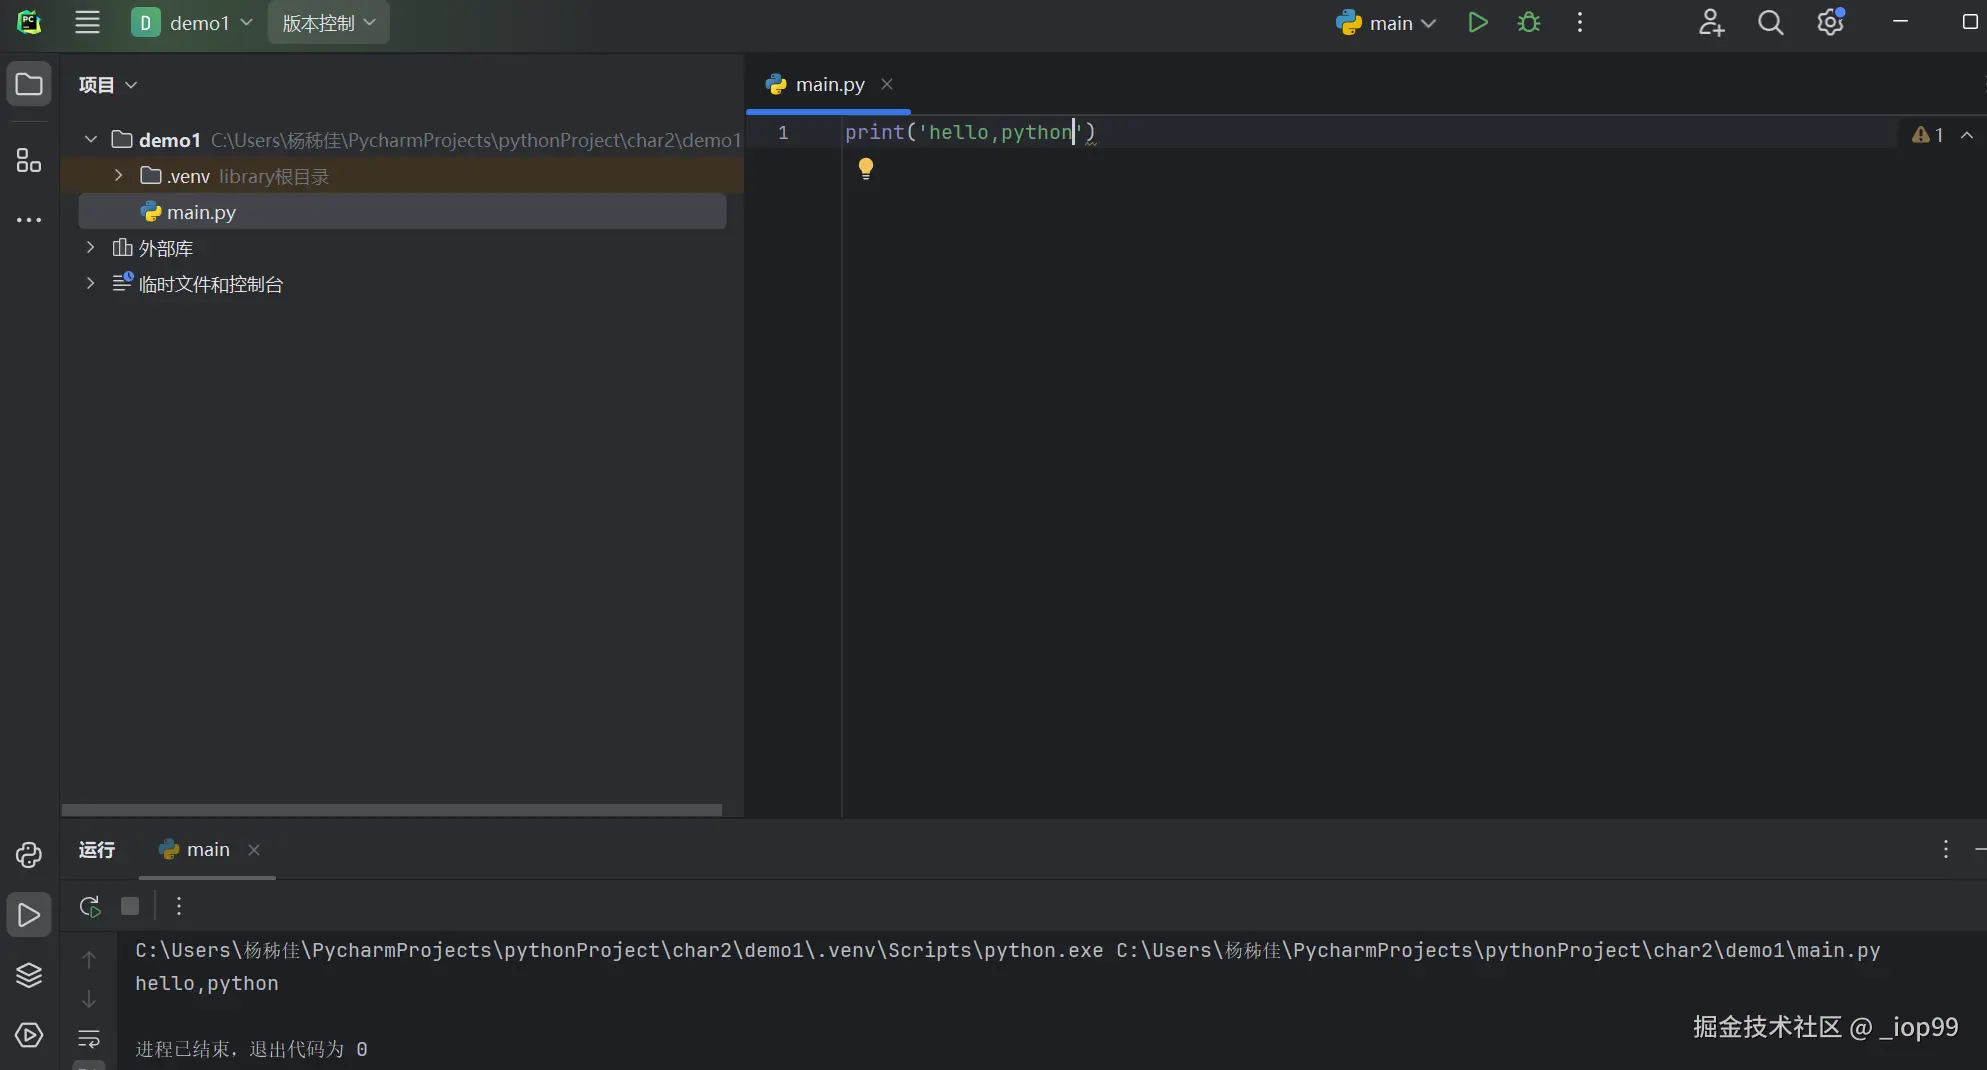Click the main.py path link in console output
The width and height of the screenshot is (1987, 1070).
point(1498,950)
